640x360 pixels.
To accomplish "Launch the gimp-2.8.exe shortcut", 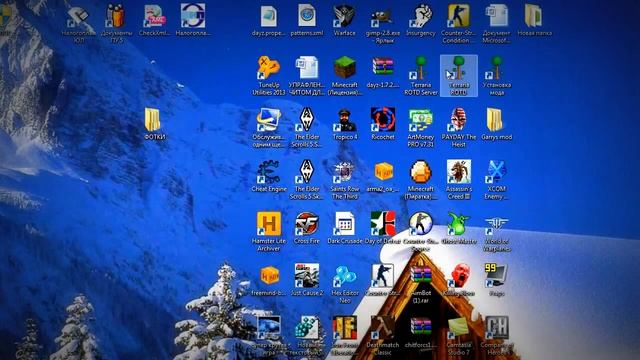I will click(382, 24).
